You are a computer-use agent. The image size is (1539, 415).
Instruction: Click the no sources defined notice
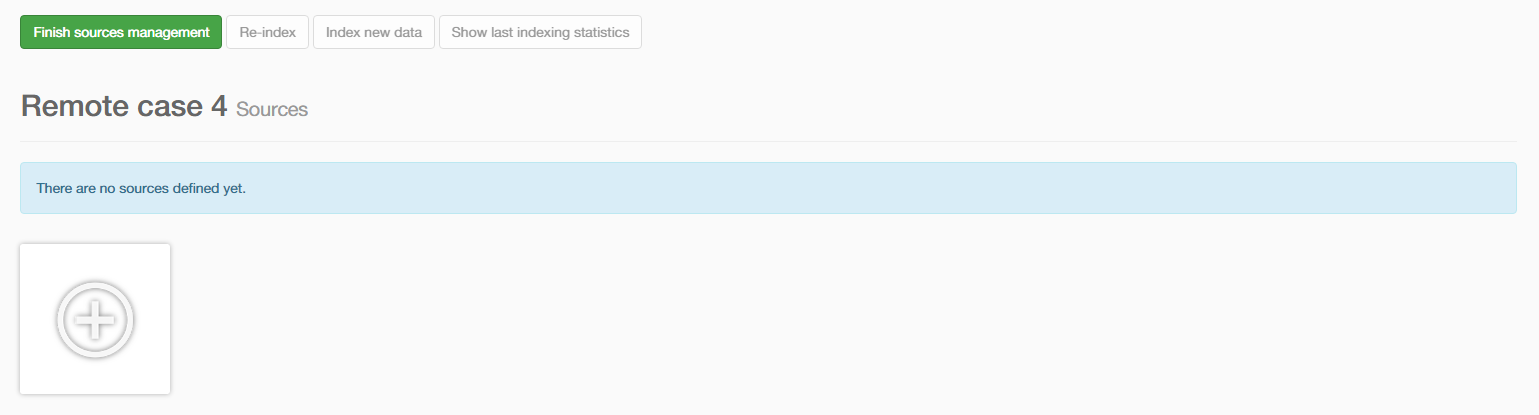pos(141,188)
